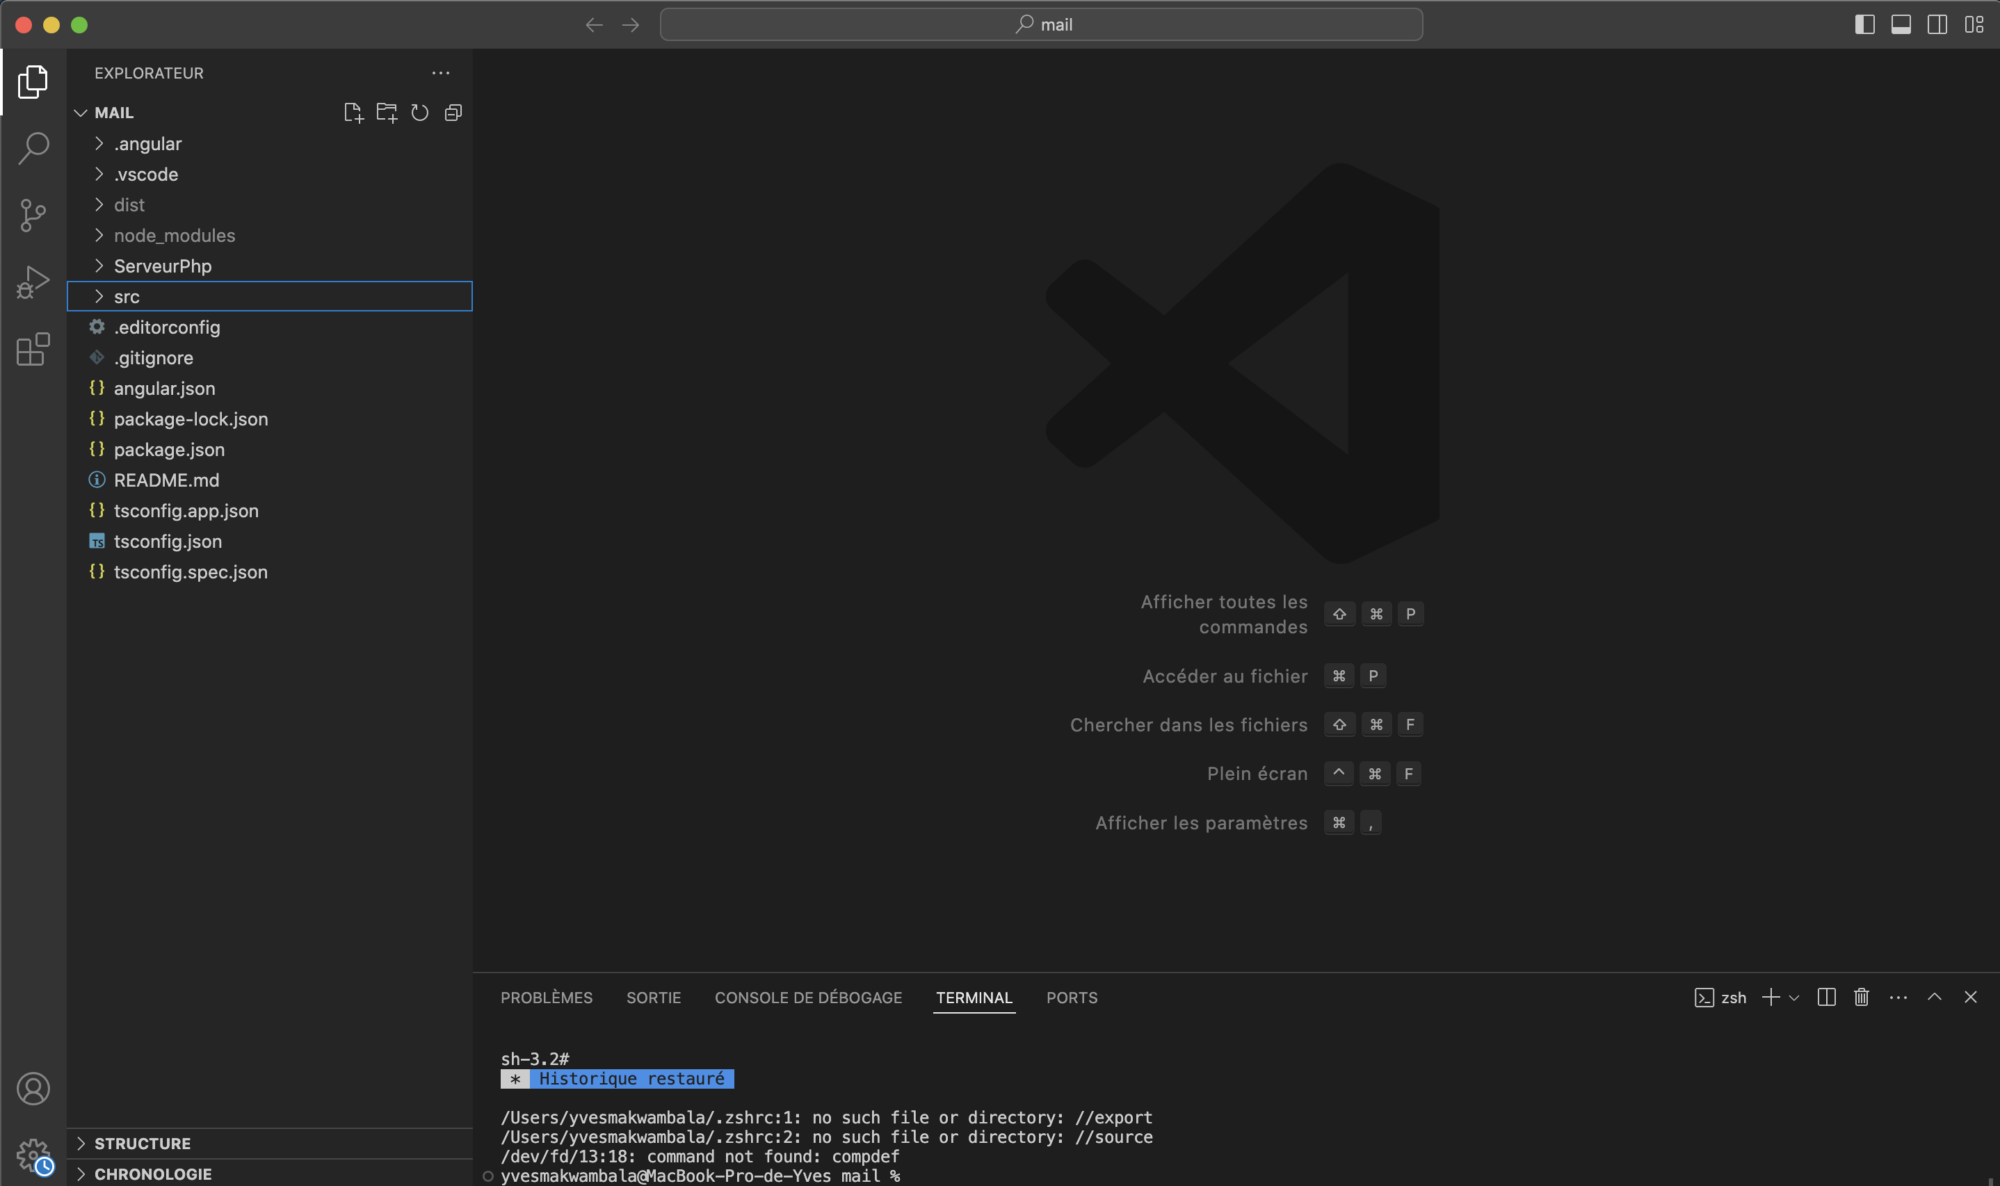
Task: Focus the terminal prompt line
Action: (x=700, y=1176)
